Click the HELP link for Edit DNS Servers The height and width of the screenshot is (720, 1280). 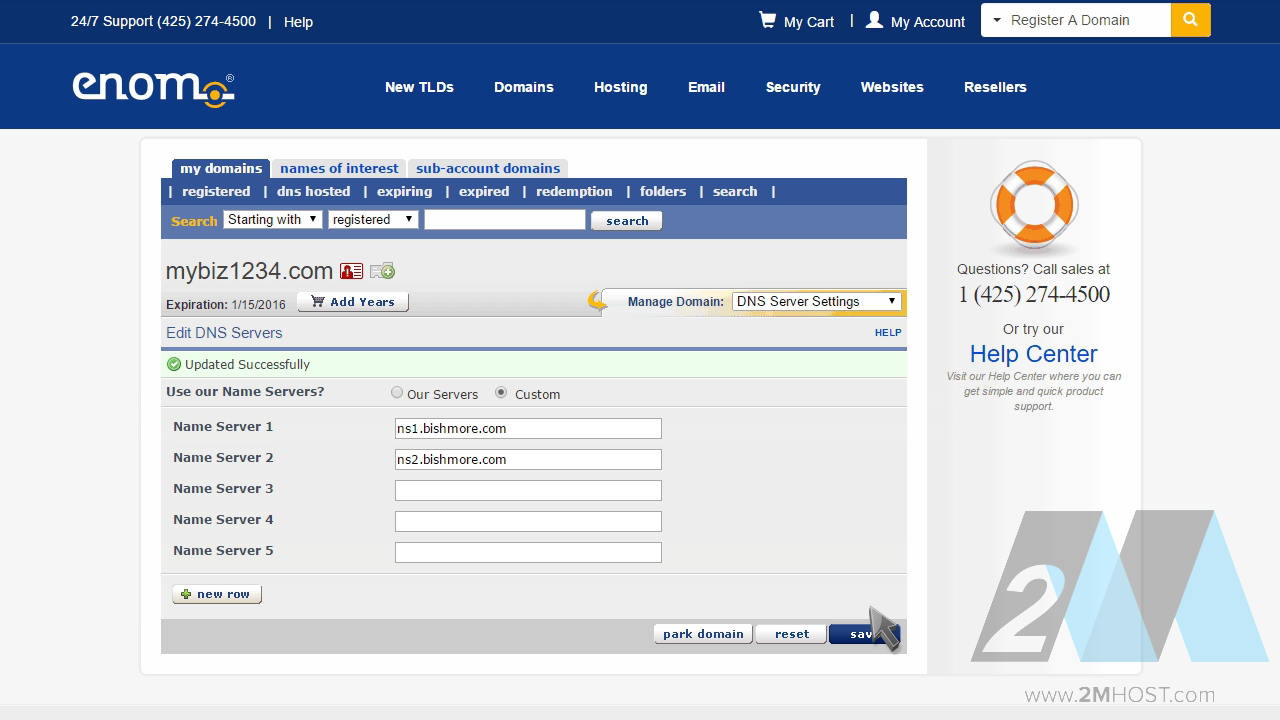pyautogui.click(x=888, y=332)
